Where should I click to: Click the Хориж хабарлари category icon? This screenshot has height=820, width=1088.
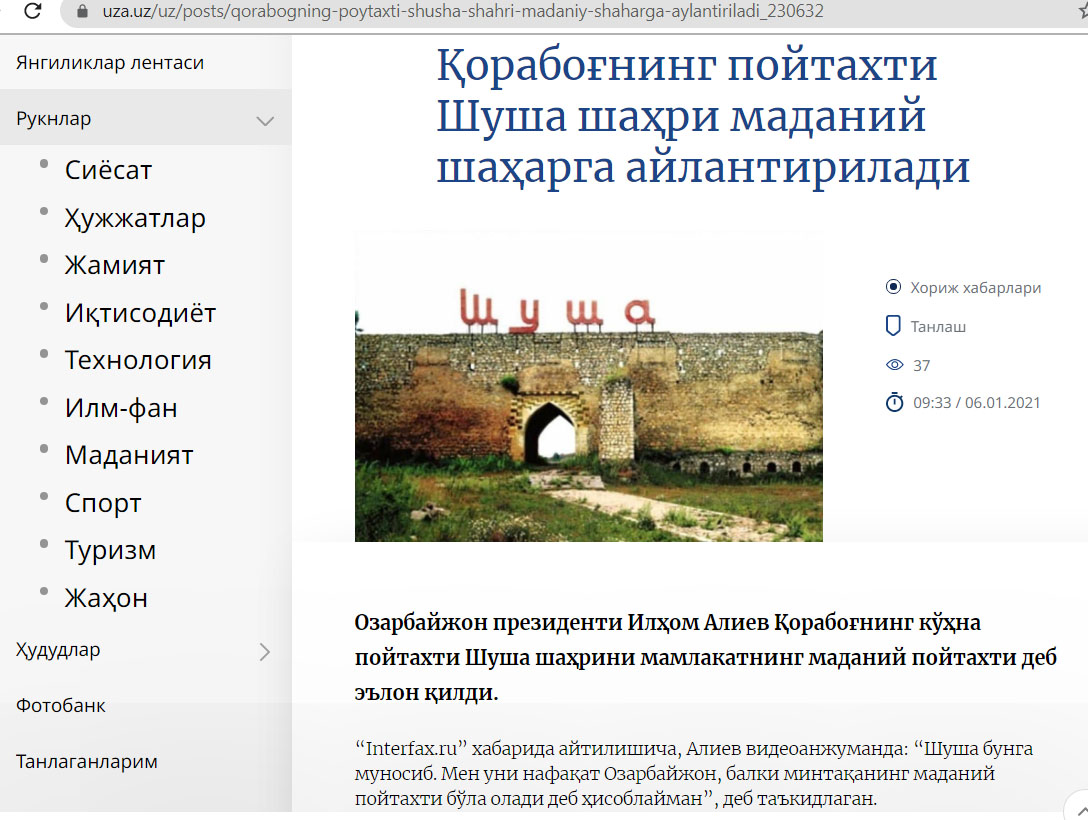tap(894, 287)
